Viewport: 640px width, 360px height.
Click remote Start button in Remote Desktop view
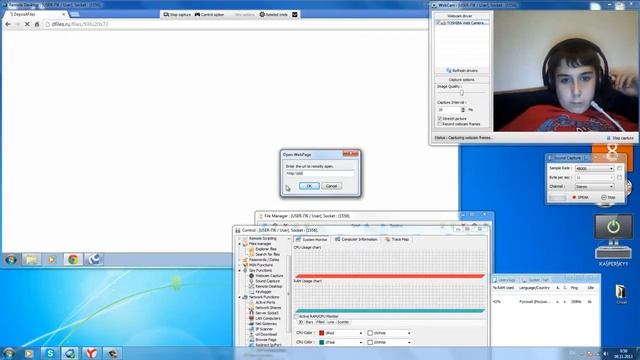pyautogui.click(x=11, y=260)
